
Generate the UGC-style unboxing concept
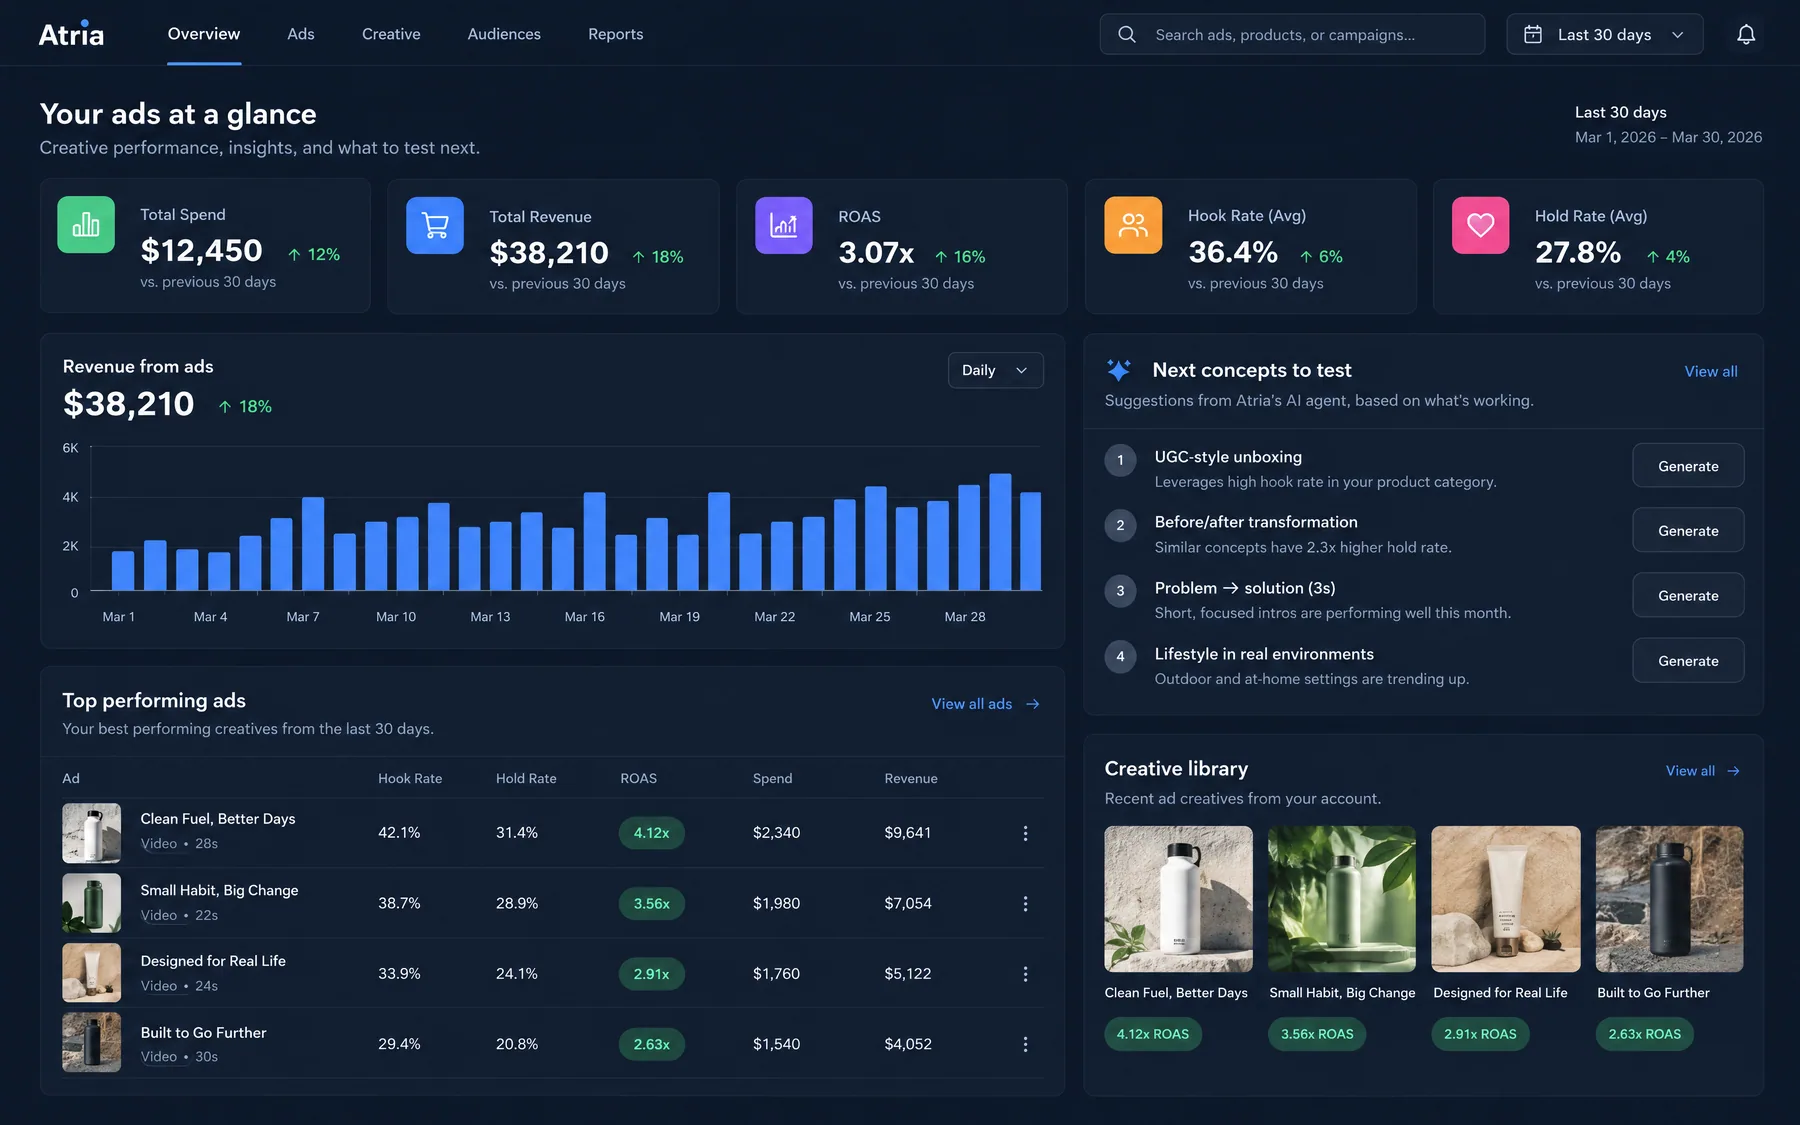1688,466
